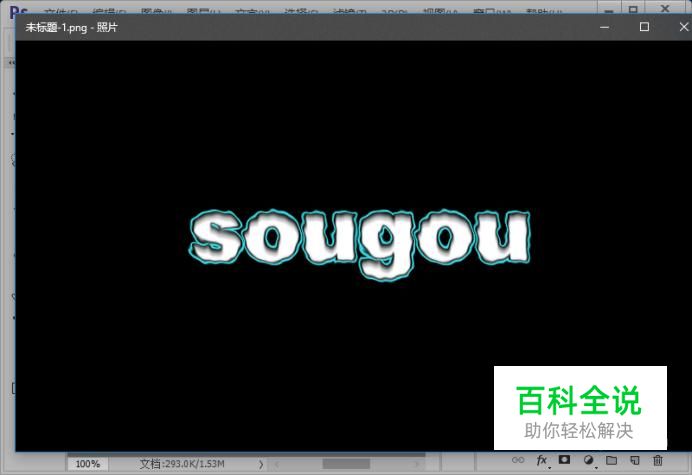Close the 未标题-1.png photo window

tap(684, 27)
